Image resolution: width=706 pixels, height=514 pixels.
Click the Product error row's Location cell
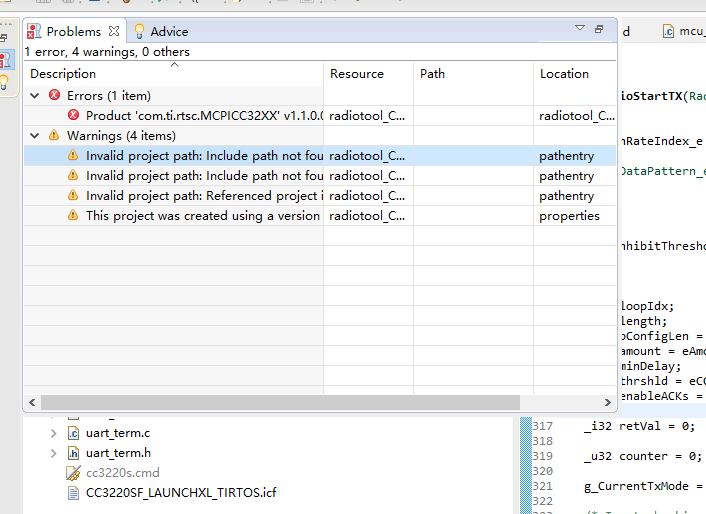pyautogui.click(x=576, y=116)
